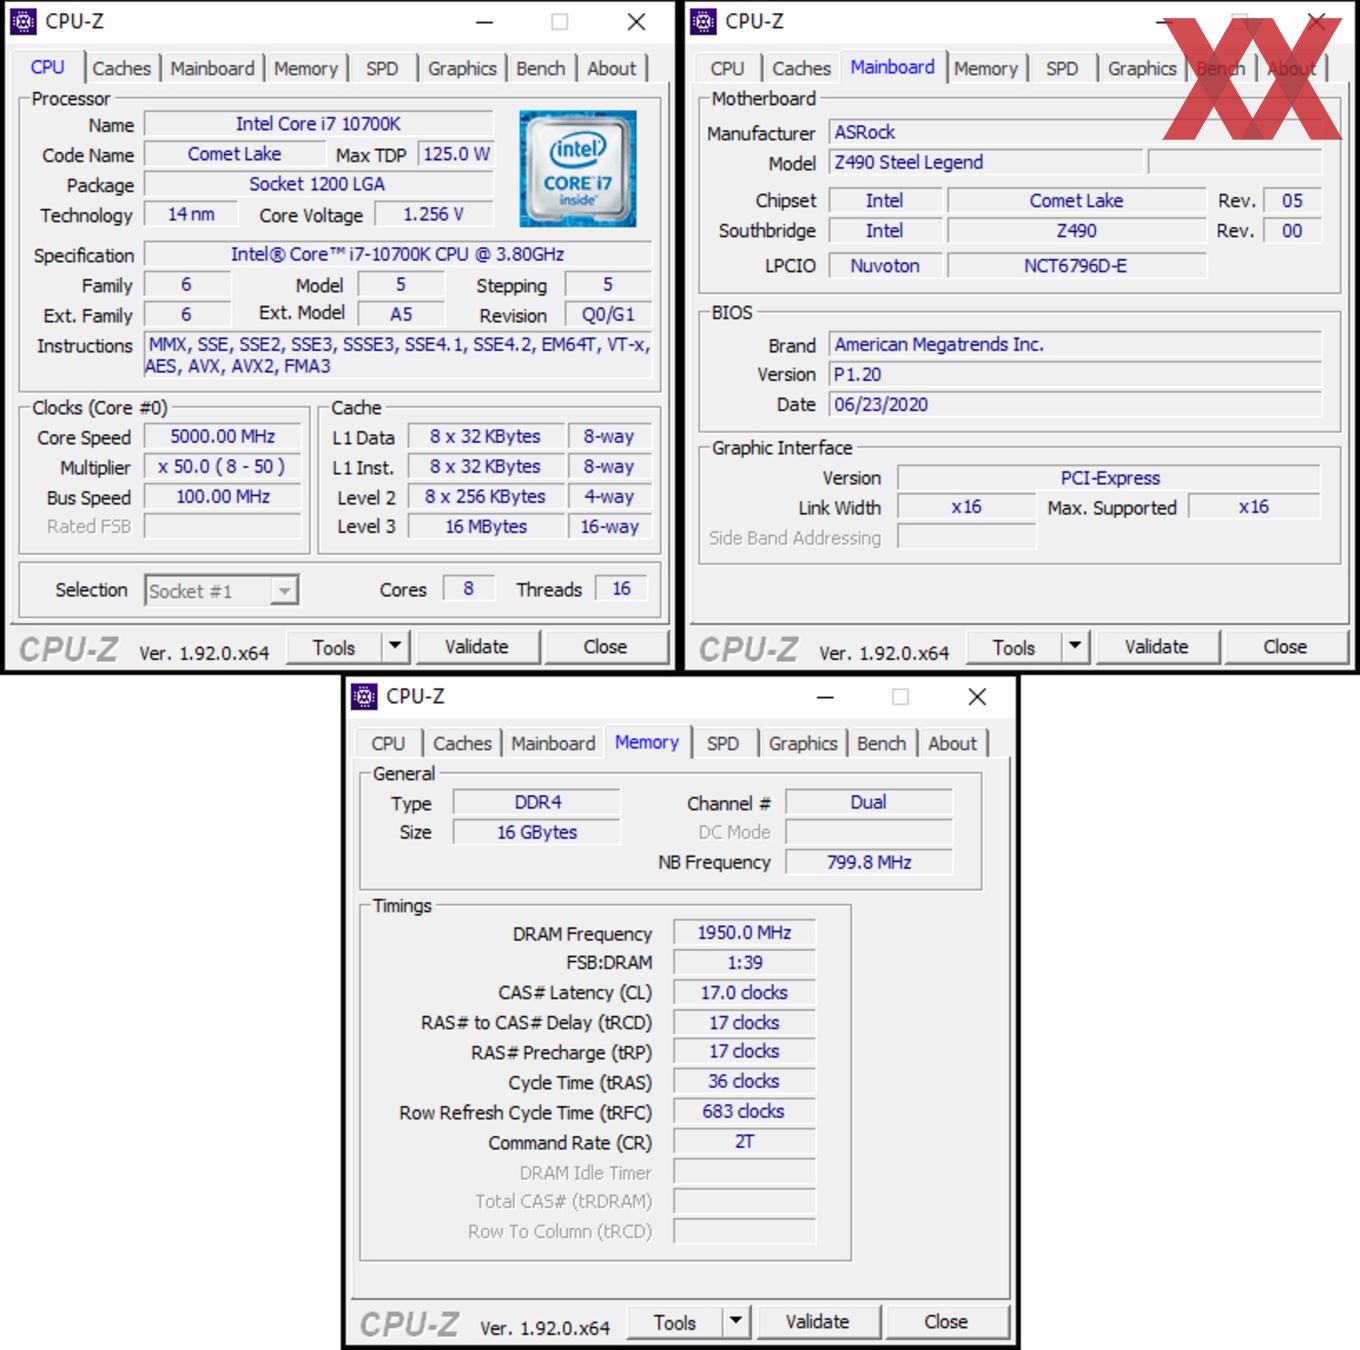Select the SPD tab in the Mainboard window
The width and height of the screenshot is (1360, 1350).
pos(1062,68)
